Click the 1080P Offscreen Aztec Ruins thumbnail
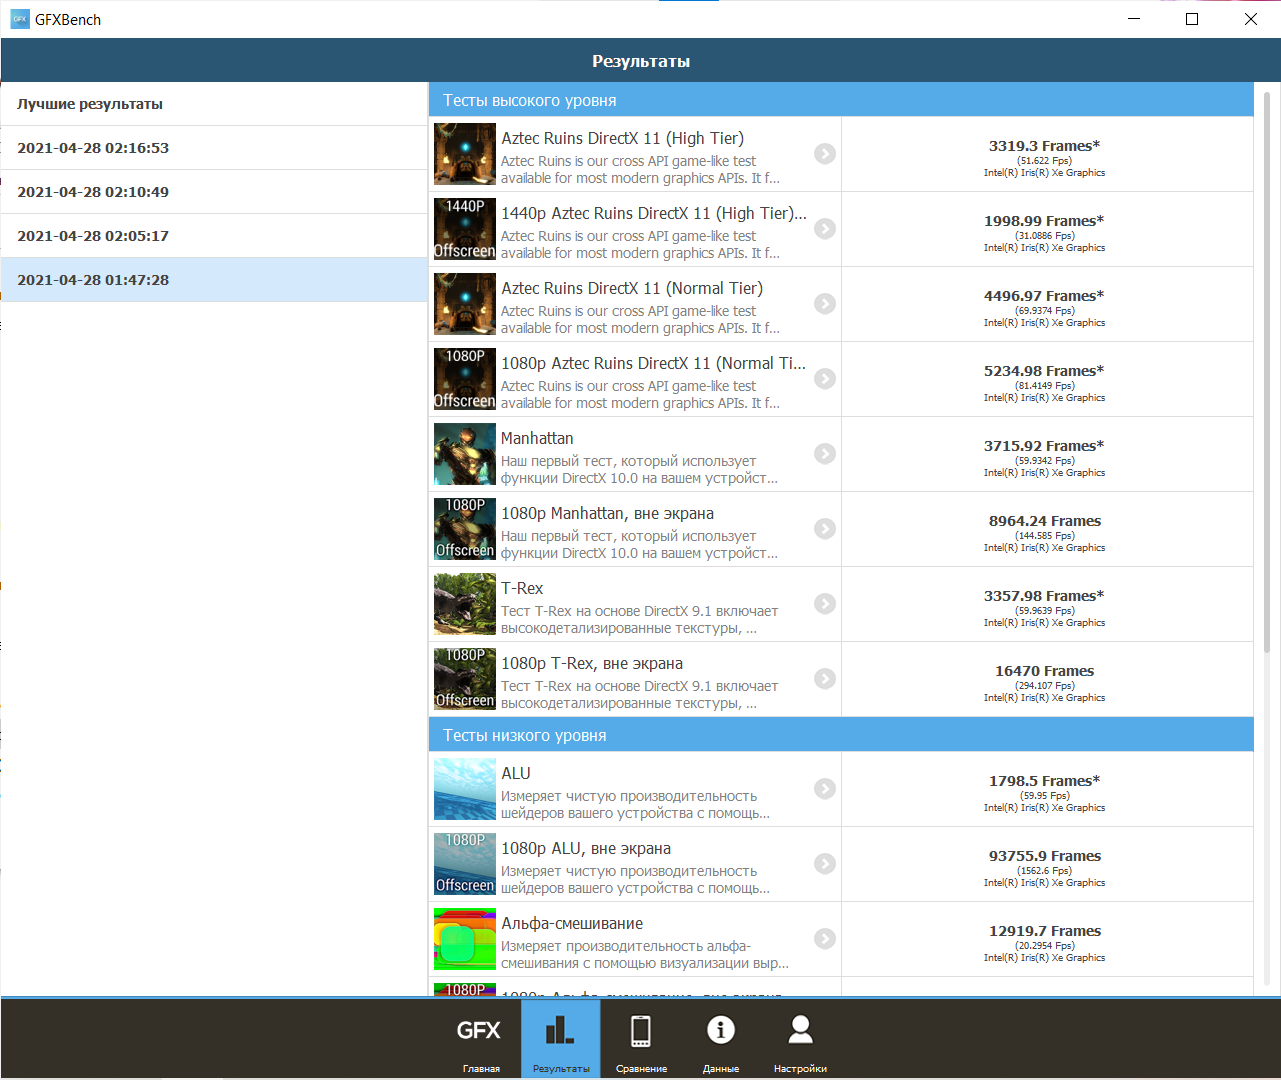This screenshot has width=1281, height=1080. pyautogui.click(x=465, y=379)
